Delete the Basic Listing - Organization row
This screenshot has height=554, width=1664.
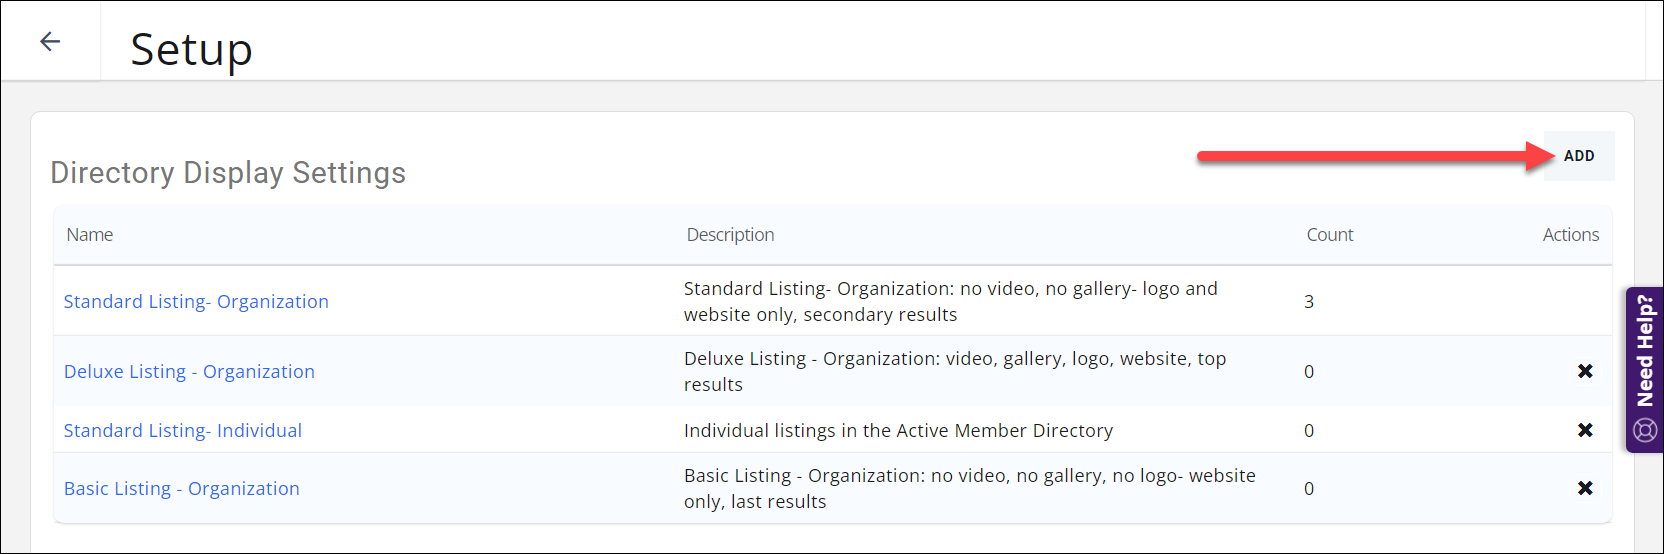1585,488
